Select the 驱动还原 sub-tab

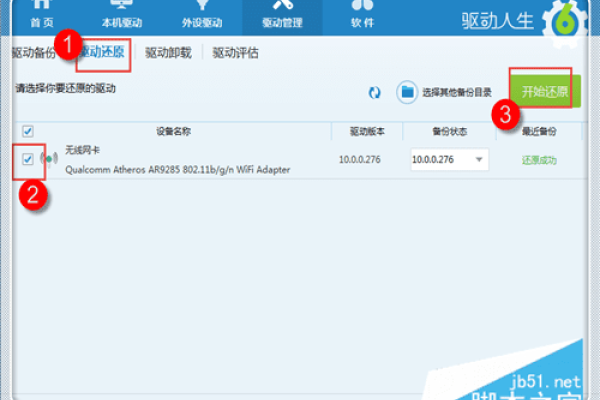point(103,52)
